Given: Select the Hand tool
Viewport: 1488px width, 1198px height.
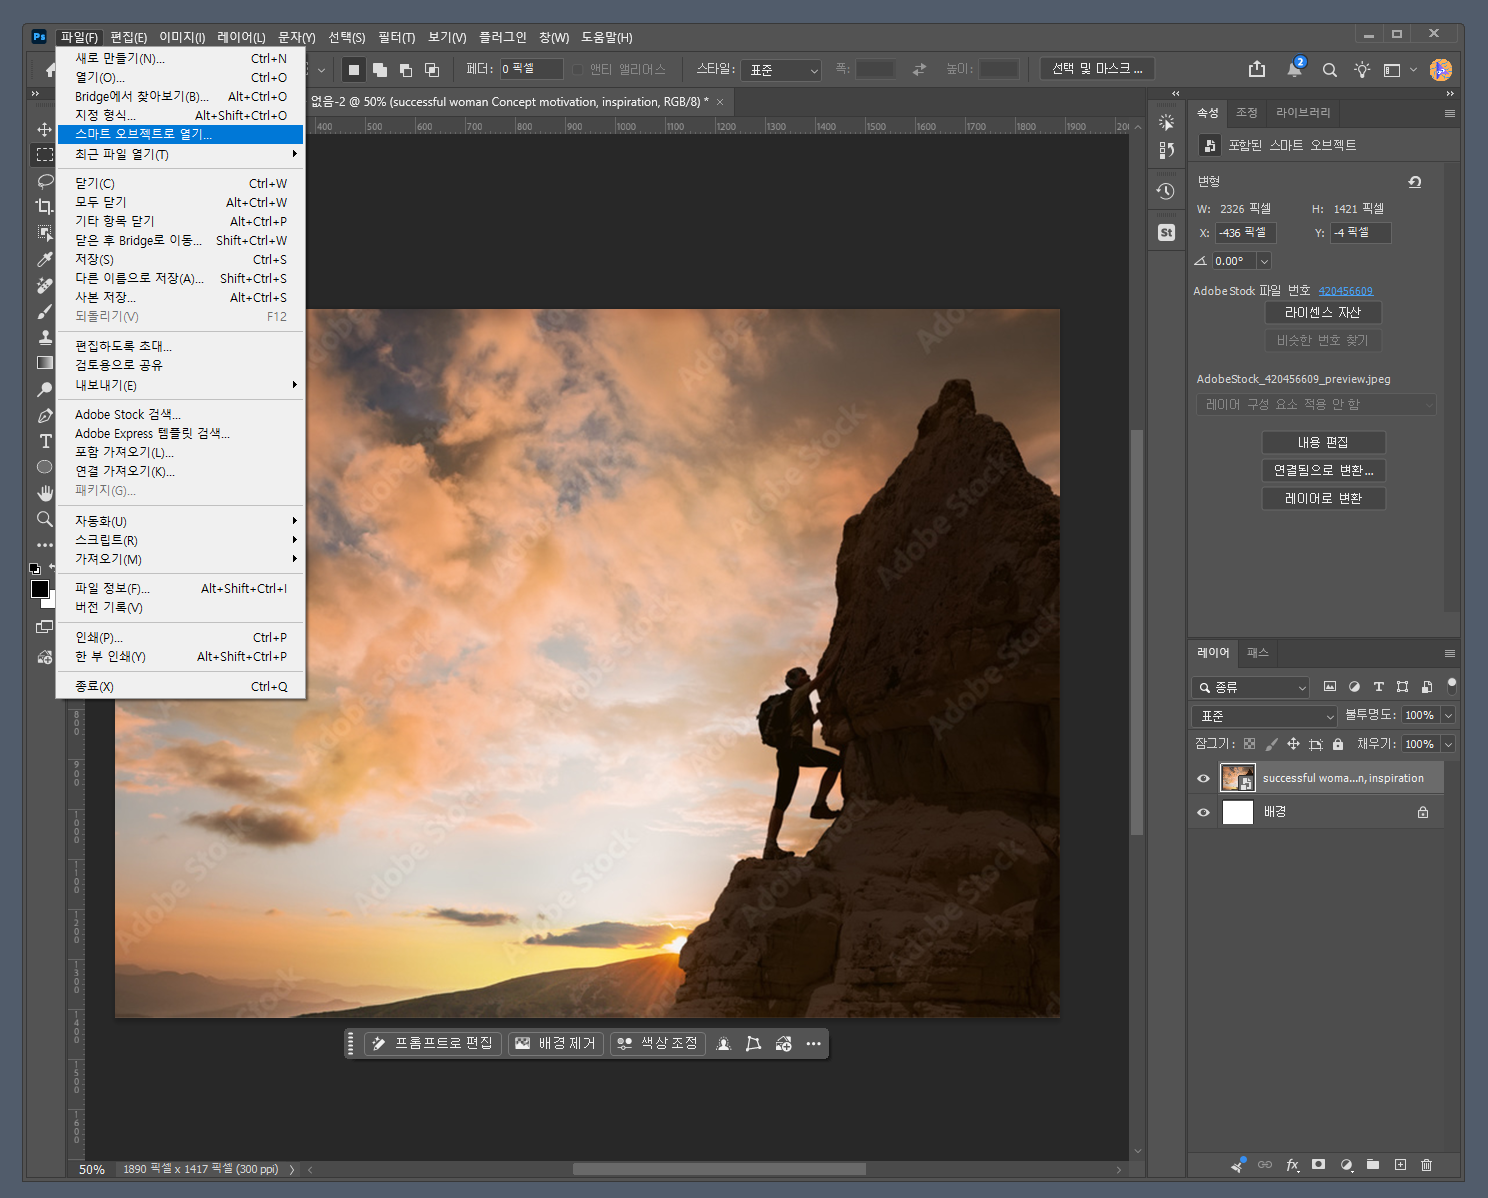Looking at the screenshot, I should coord(44,493).
